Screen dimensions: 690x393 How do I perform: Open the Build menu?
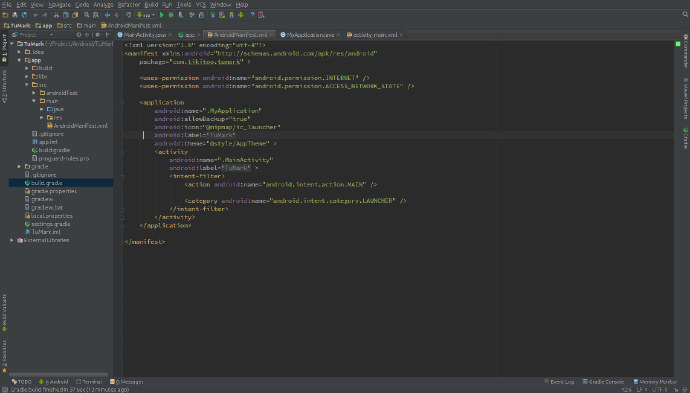coord(151,4)
